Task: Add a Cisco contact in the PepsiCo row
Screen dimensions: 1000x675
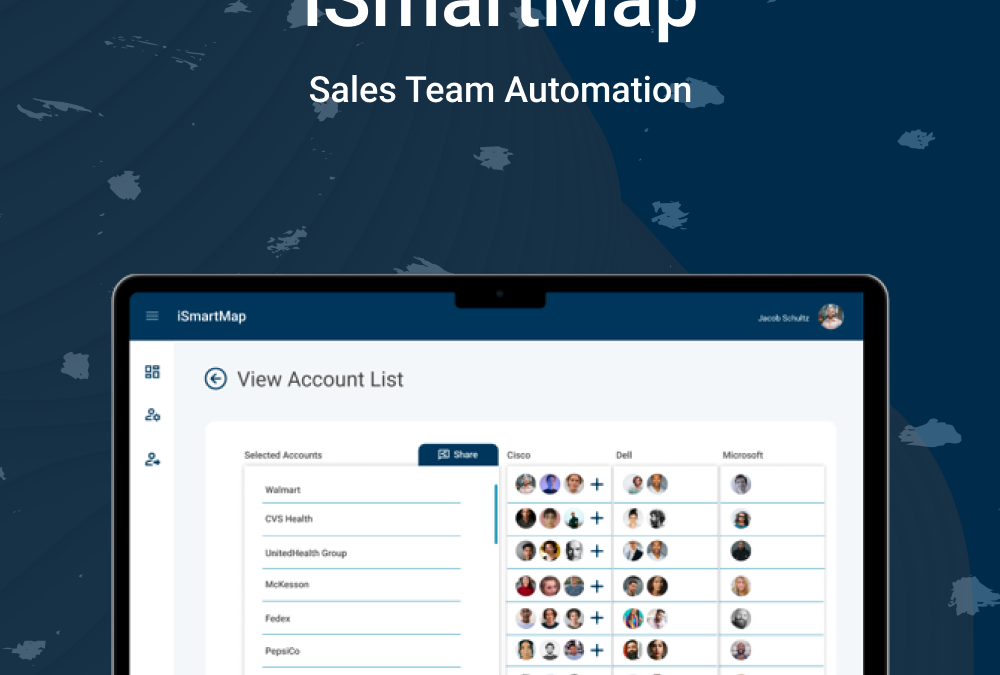Action: pyautogui.click(x=597, y=650)
